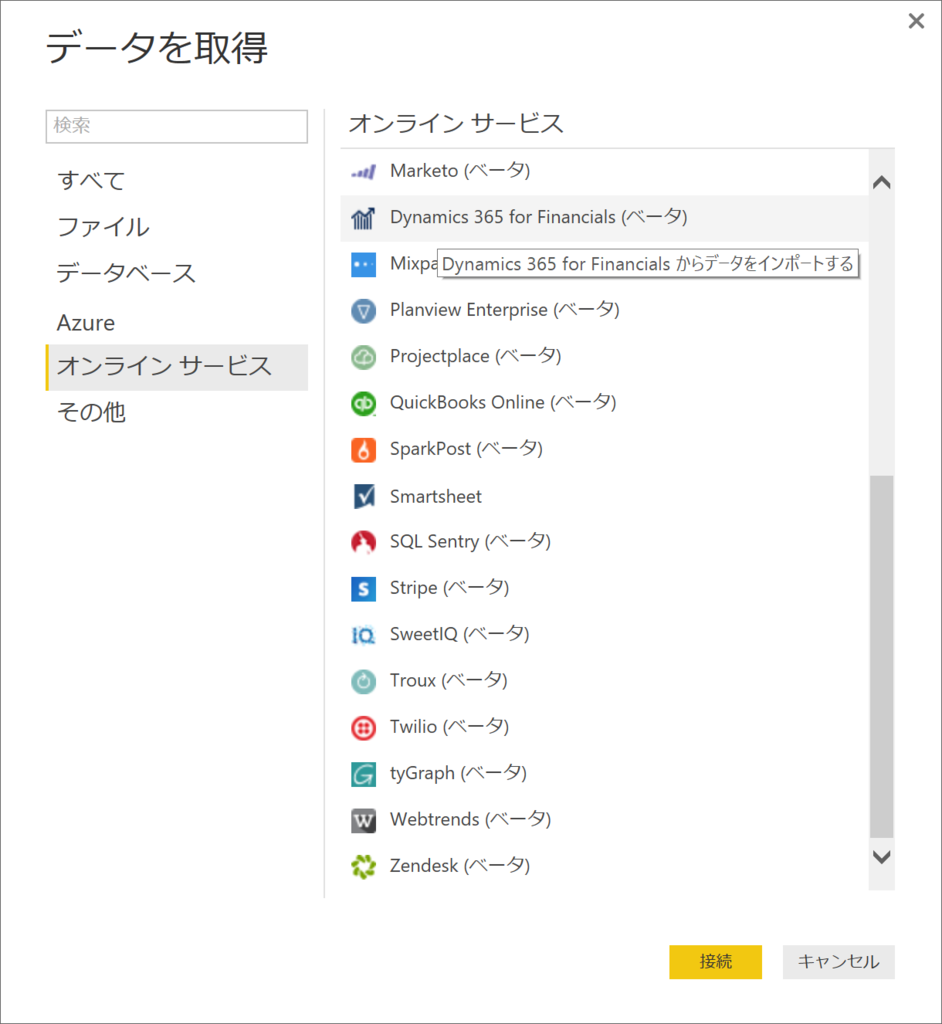Click the Projectplace cloud icon
This screenshot has height=1024, width=942.
coord(363,357)
